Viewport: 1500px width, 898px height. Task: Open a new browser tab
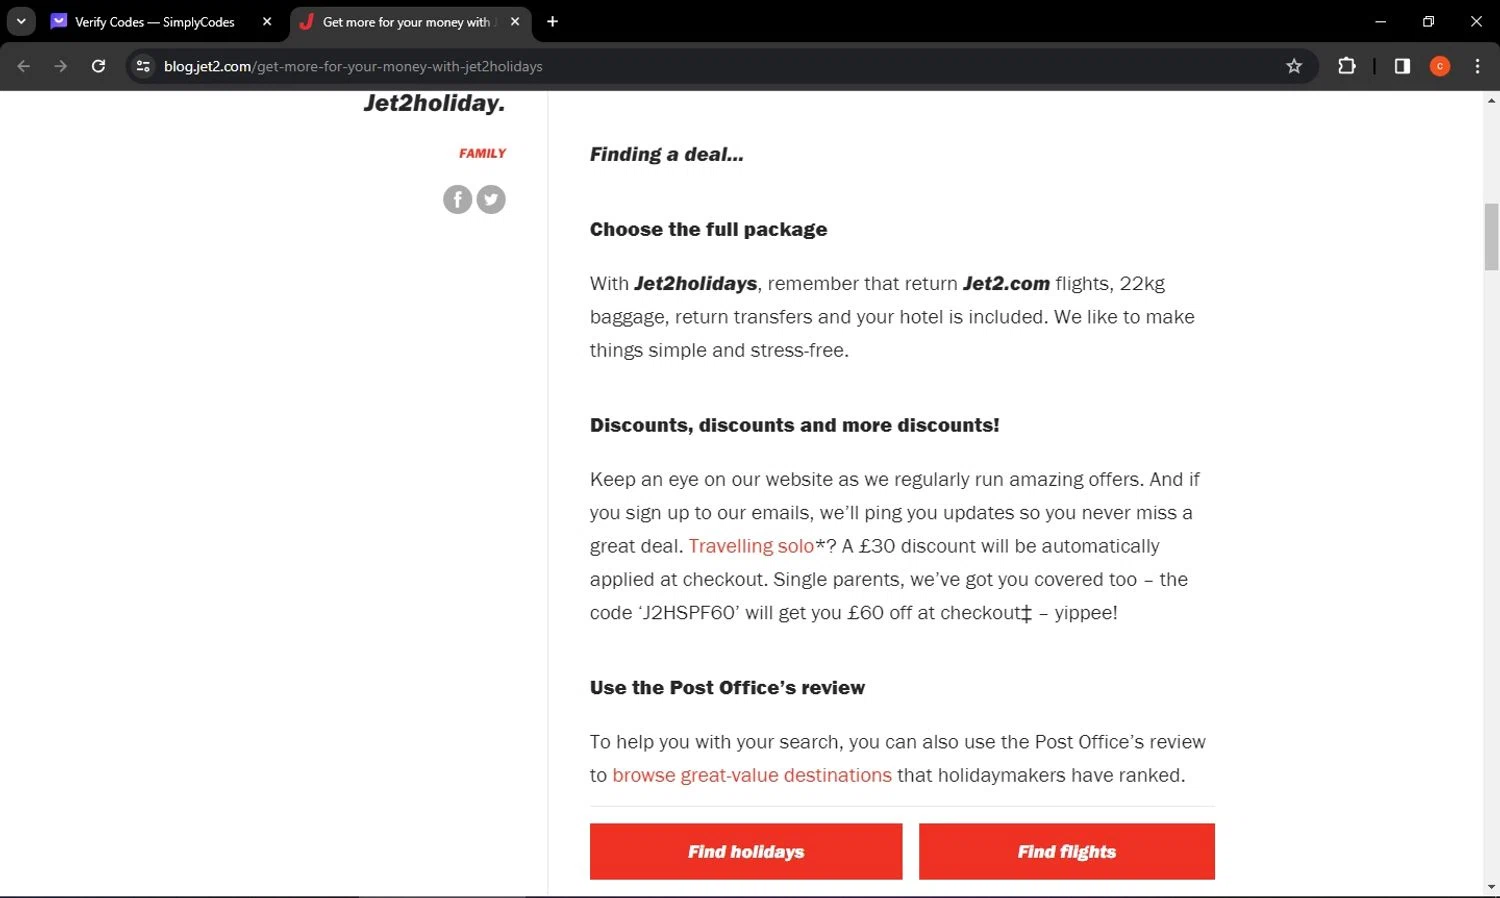552,21
